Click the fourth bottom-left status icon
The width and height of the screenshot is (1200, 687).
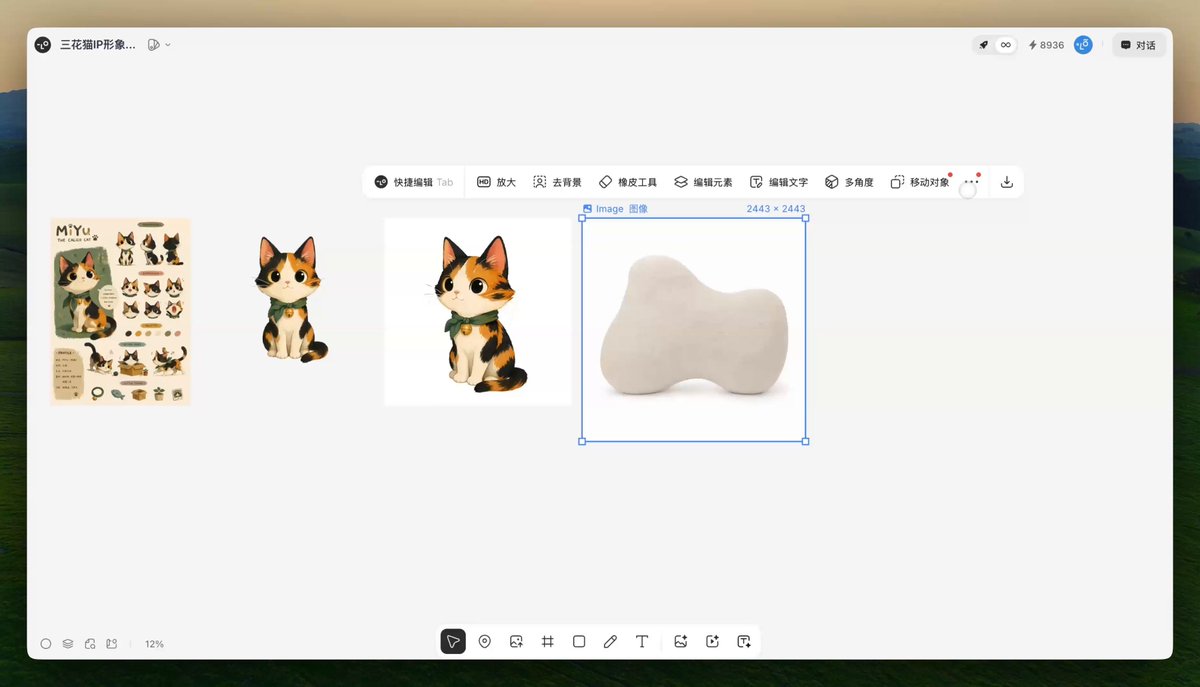[112, 644]
